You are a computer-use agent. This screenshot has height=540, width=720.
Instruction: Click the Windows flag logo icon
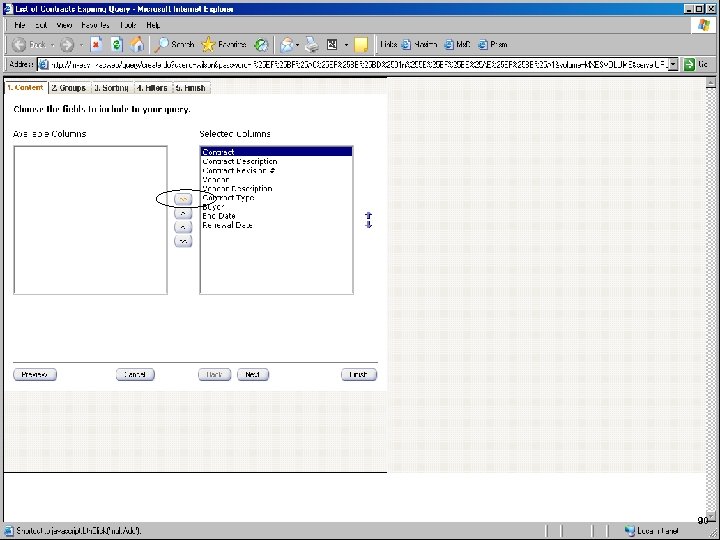[703, 25]
